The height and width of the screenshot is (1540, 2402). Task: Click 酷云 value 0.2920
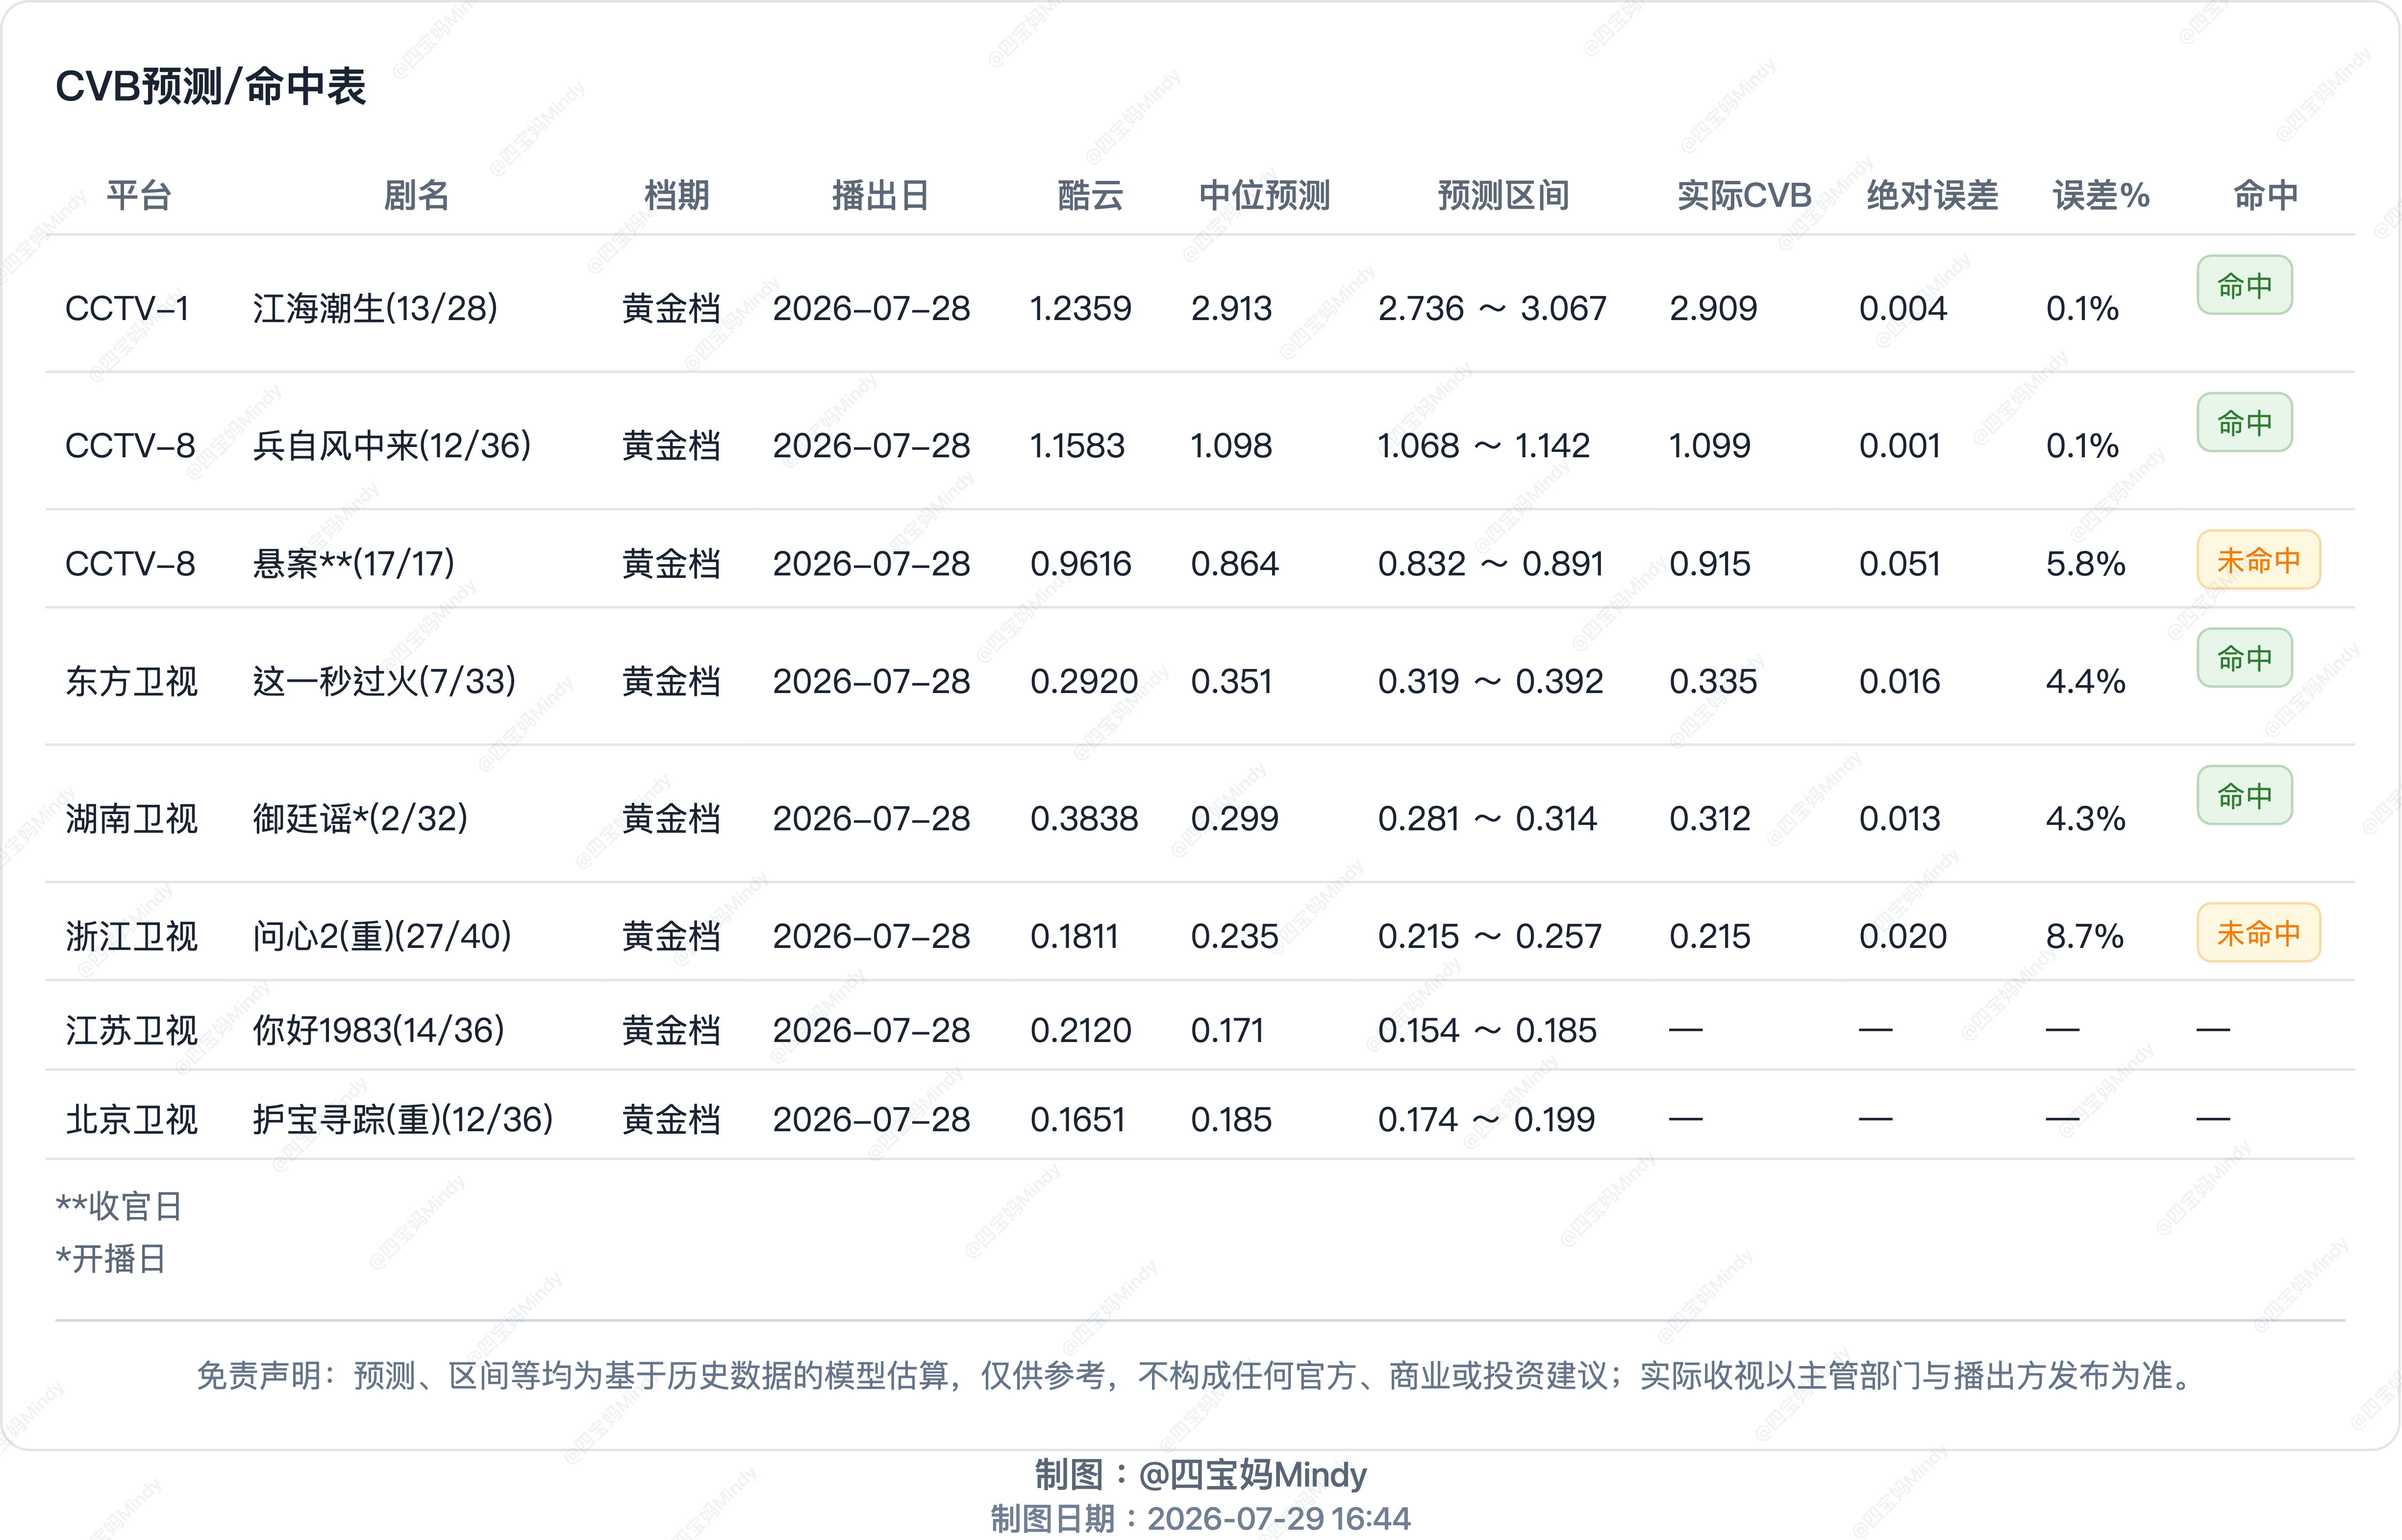click(1084, 681)
